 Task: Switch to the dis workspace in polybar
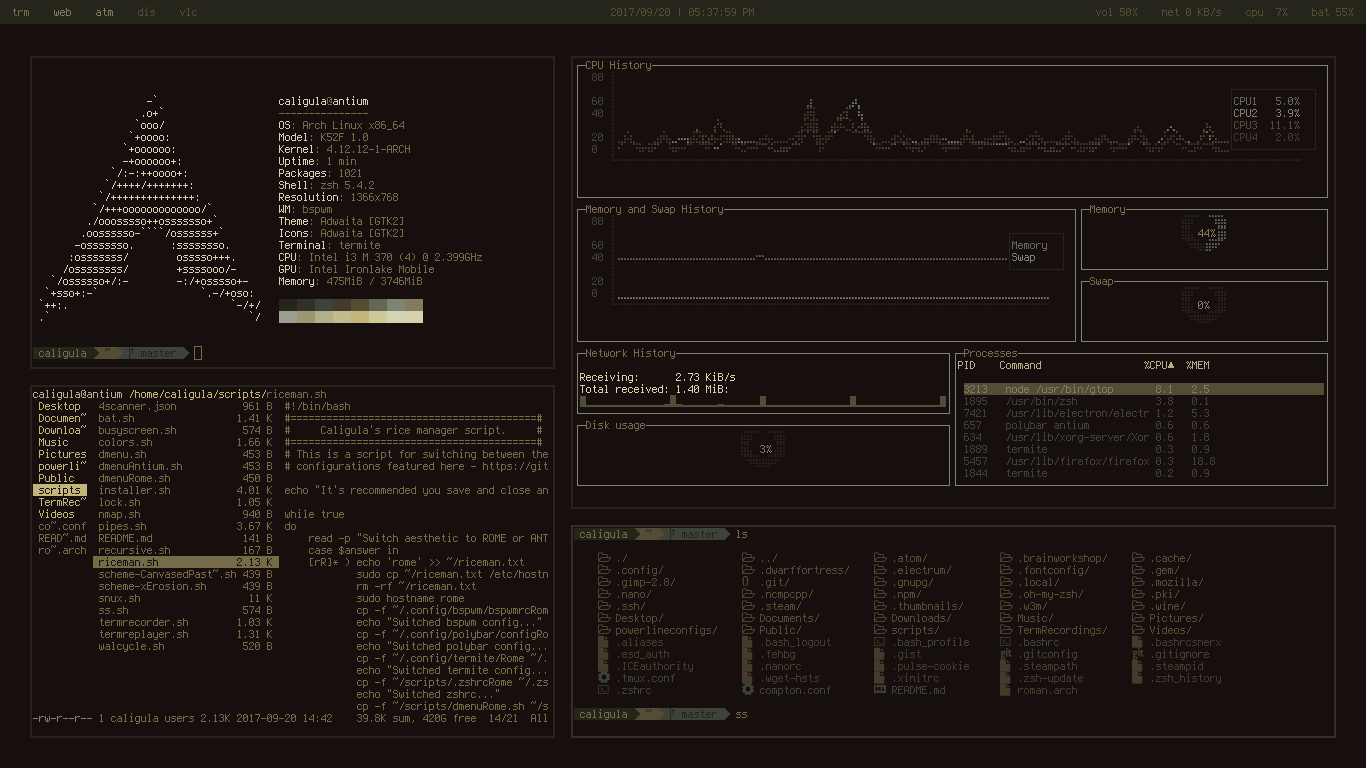146,13
